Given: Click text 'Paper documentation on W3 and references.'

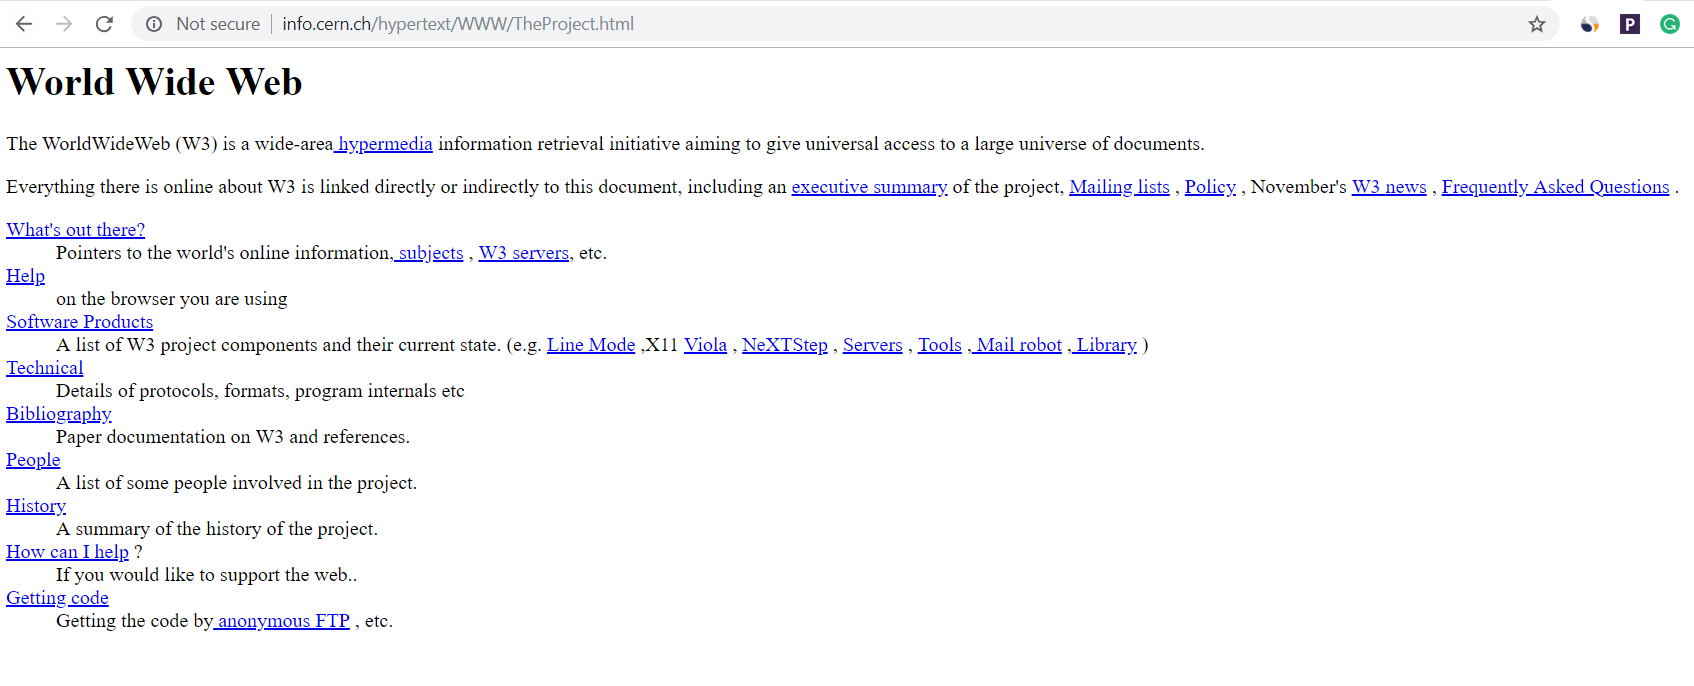Looking at the screenshot, I should pyautogui.click(x=233, y=437).
